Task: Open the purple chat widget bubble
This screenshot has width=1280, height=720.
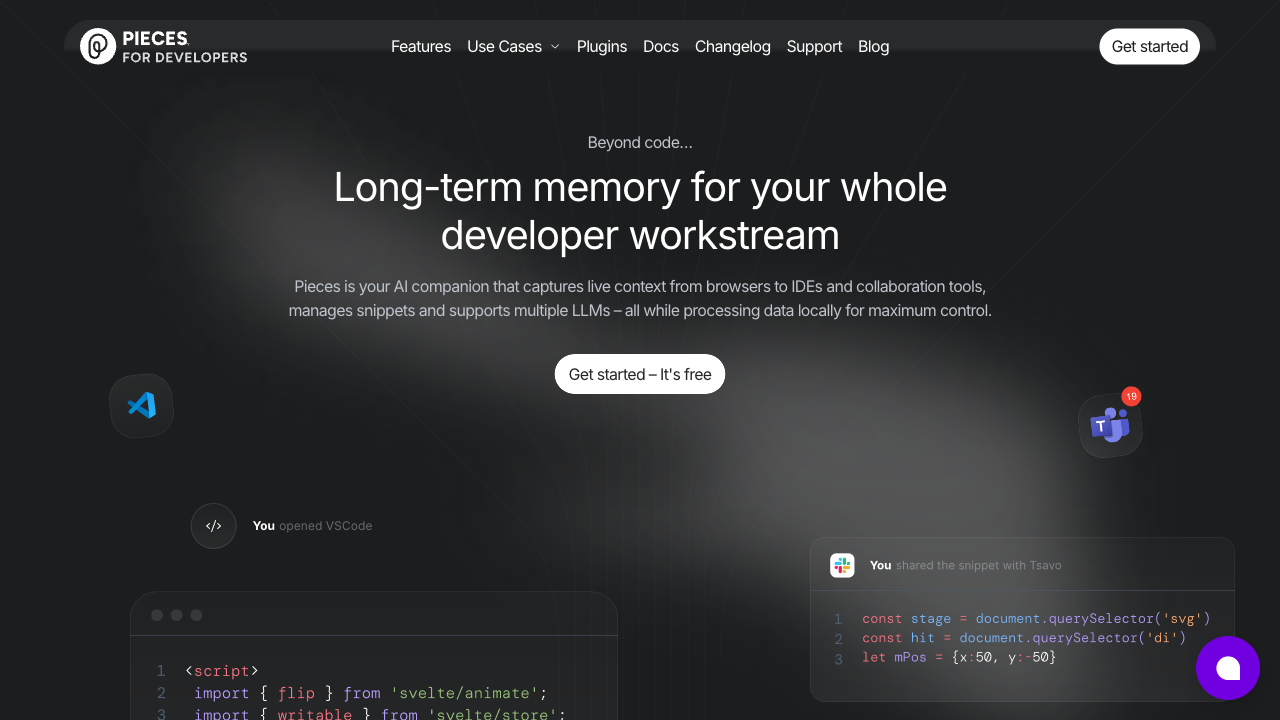Action: pos(1228,668)
